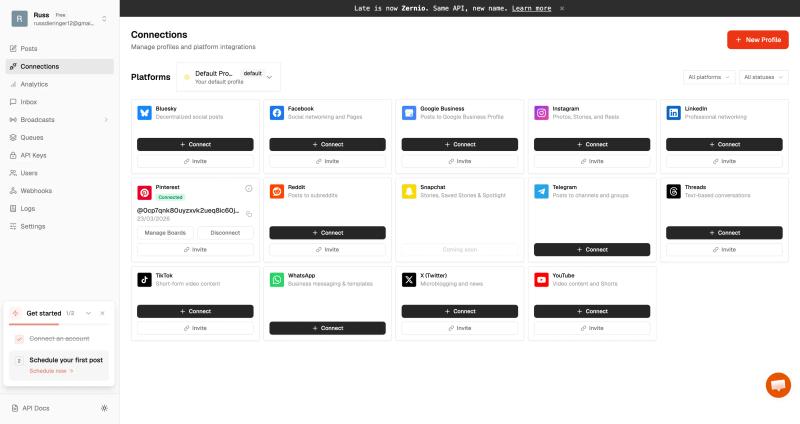Connect a Google Business account
The image size is (800, 424).
[x=460, y=144]
